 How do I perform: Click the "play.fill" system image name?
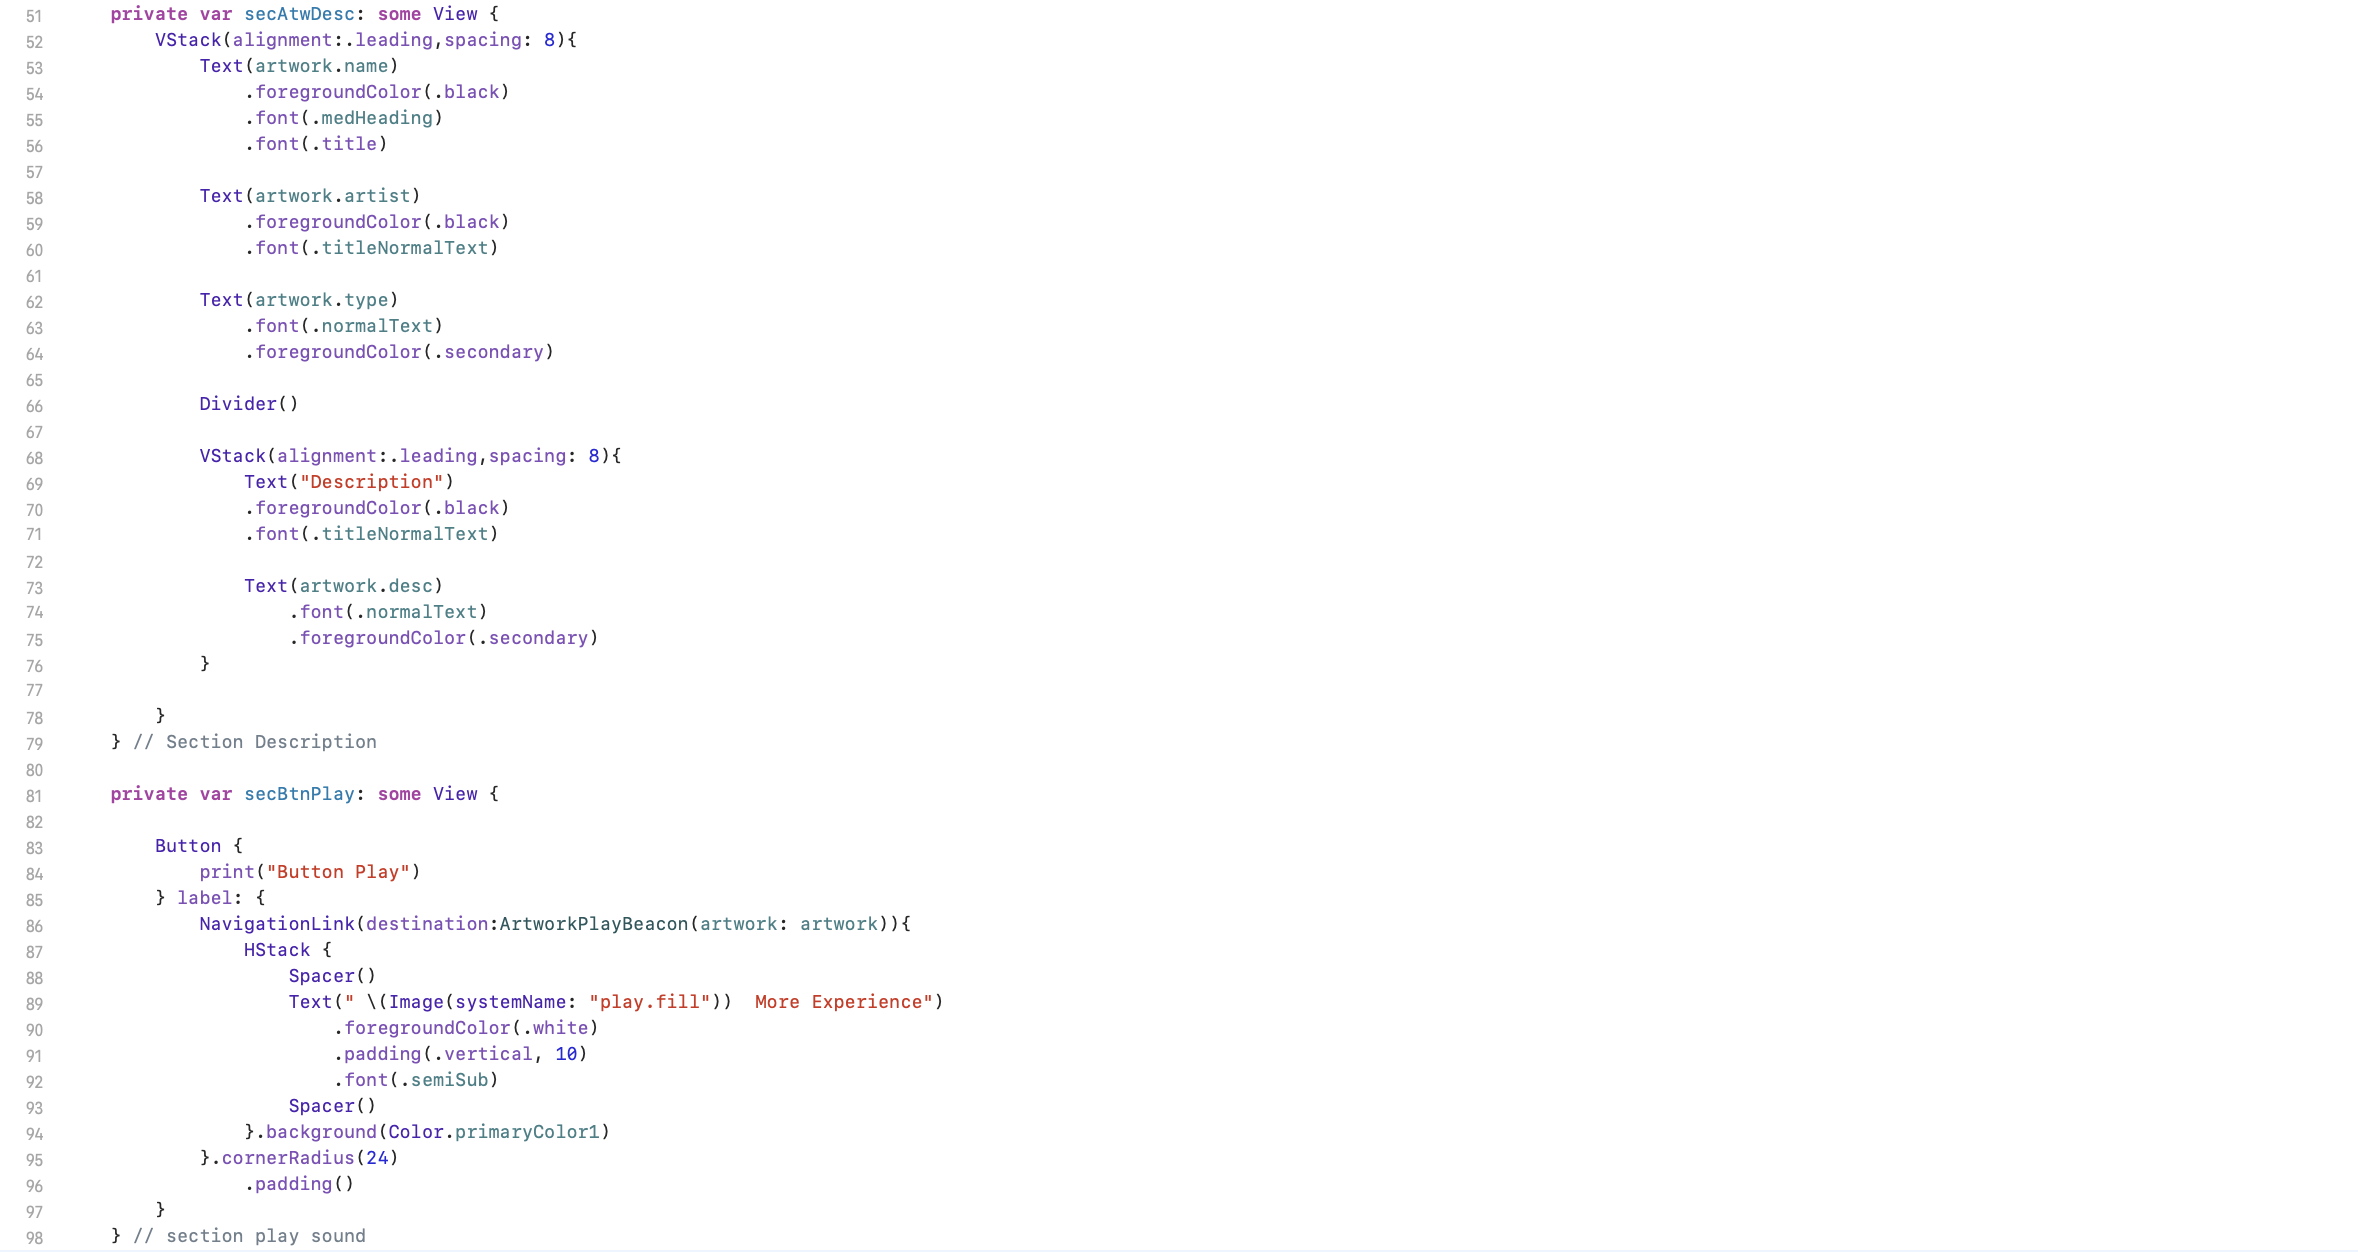[x=649, y=1002]
